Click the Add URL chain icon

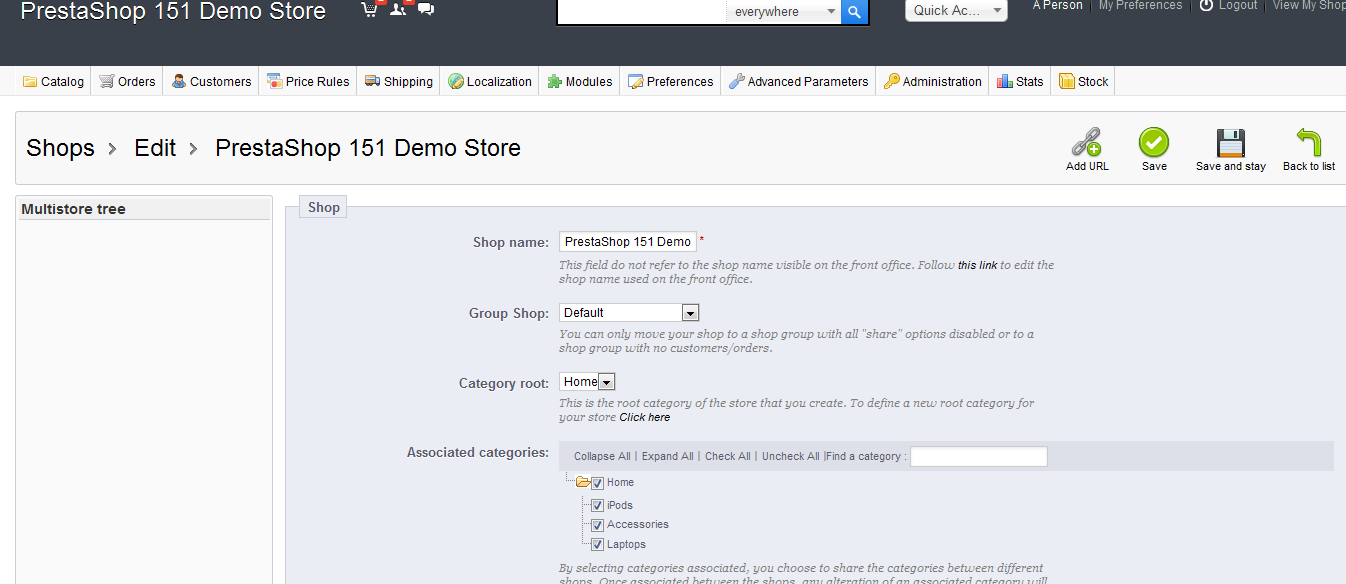(1086, 143)
